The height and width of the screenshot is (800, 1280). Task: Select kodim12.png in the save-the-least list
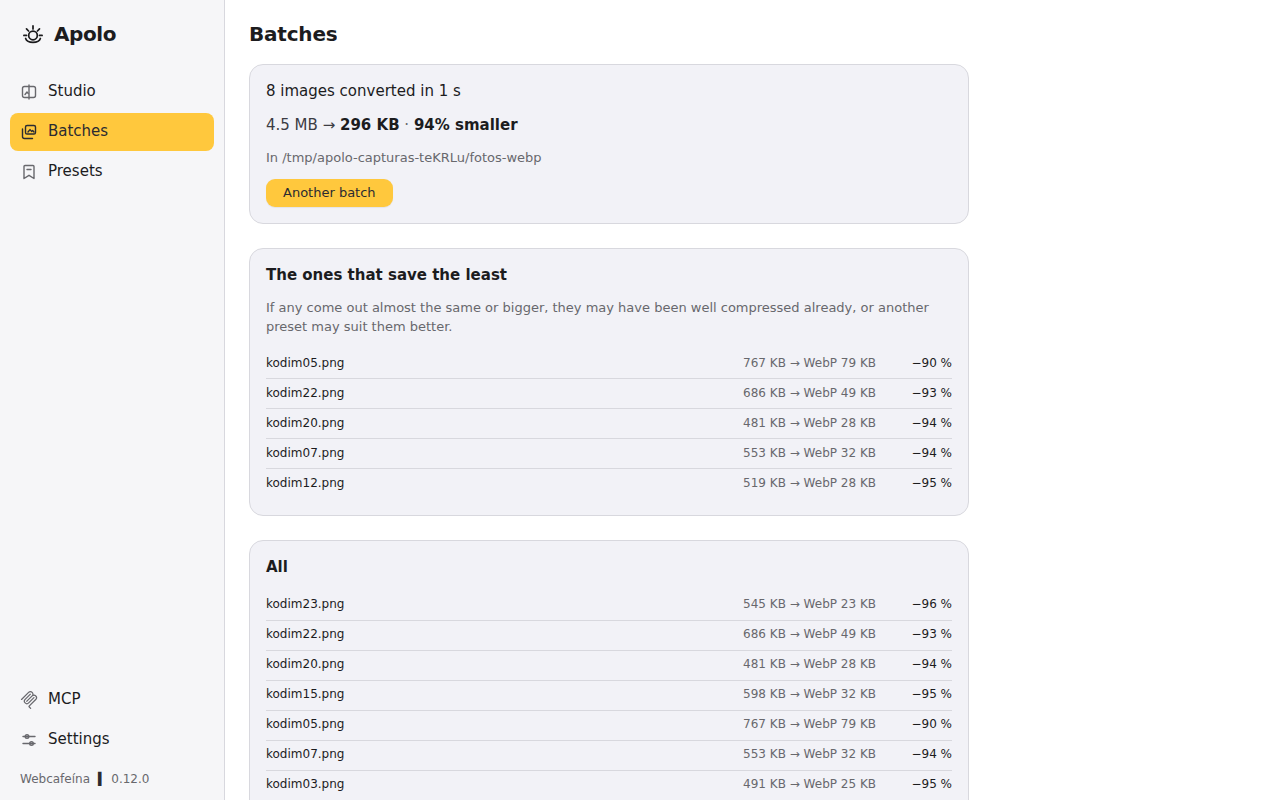coord(609,483)
